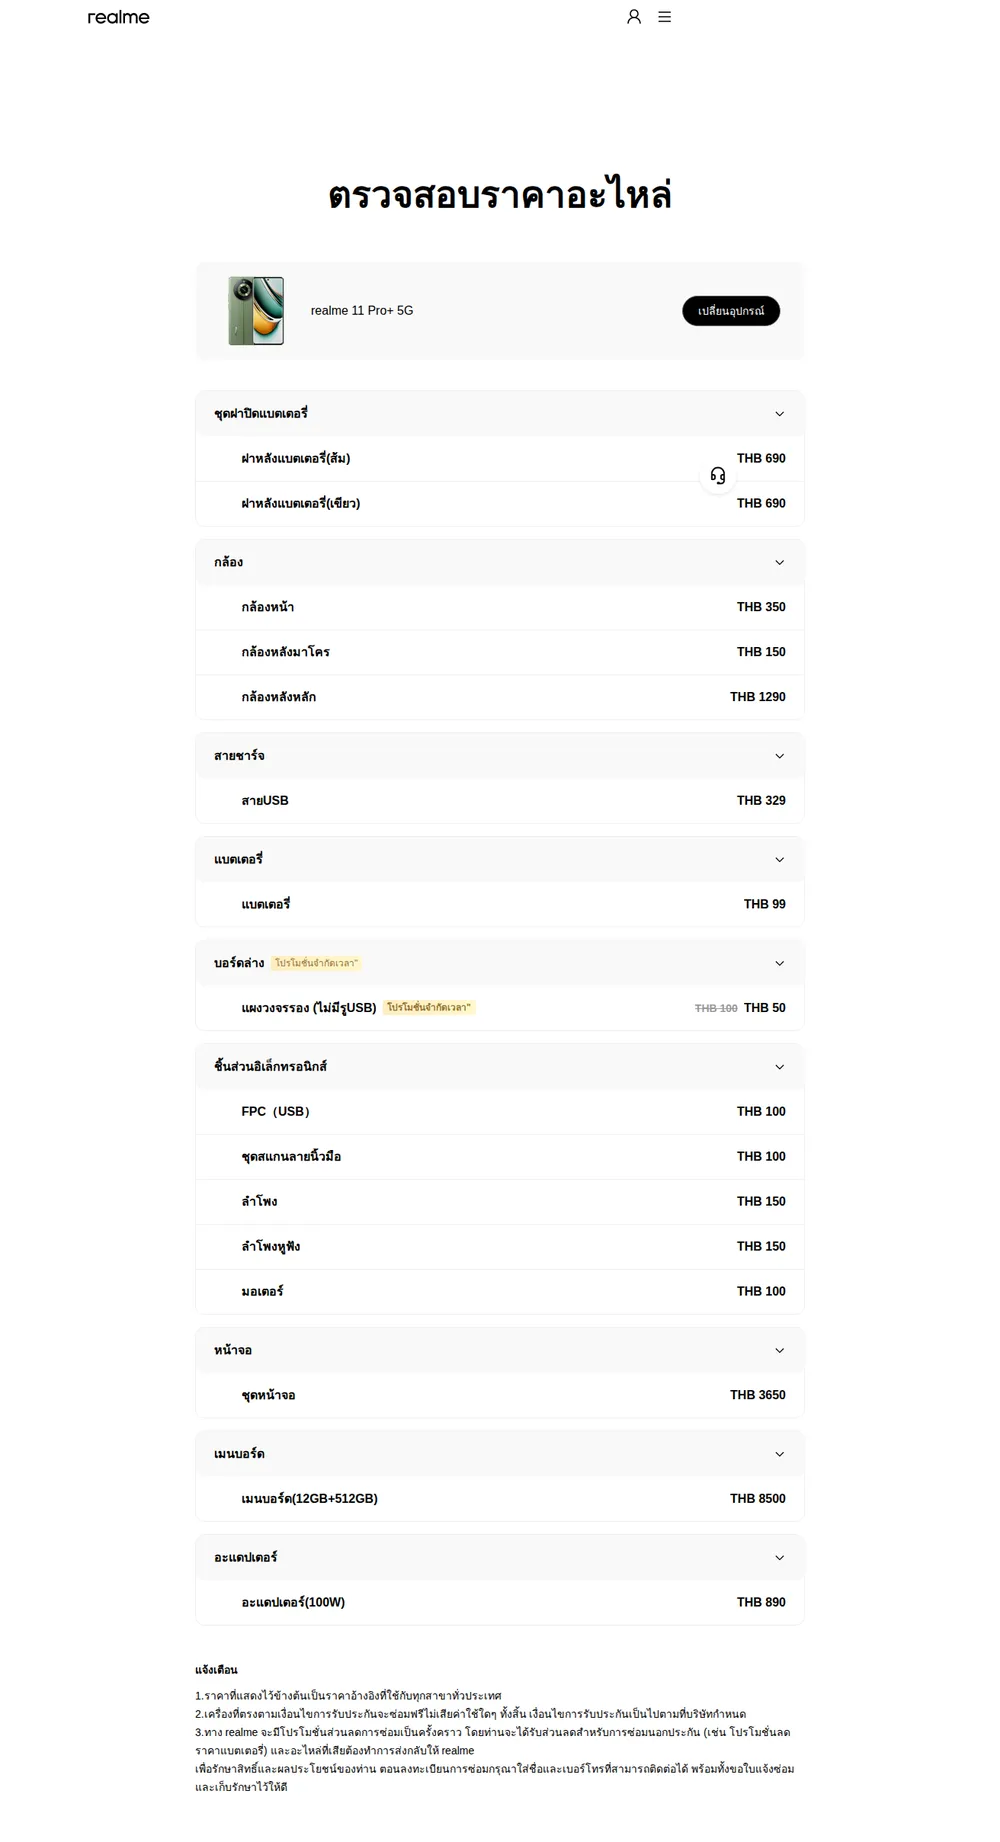Collapse the อะแดปเตอร์ section chevron
This screenshot has height=1842, width=1000.
pyautogui.click(x=780, y=1558)
